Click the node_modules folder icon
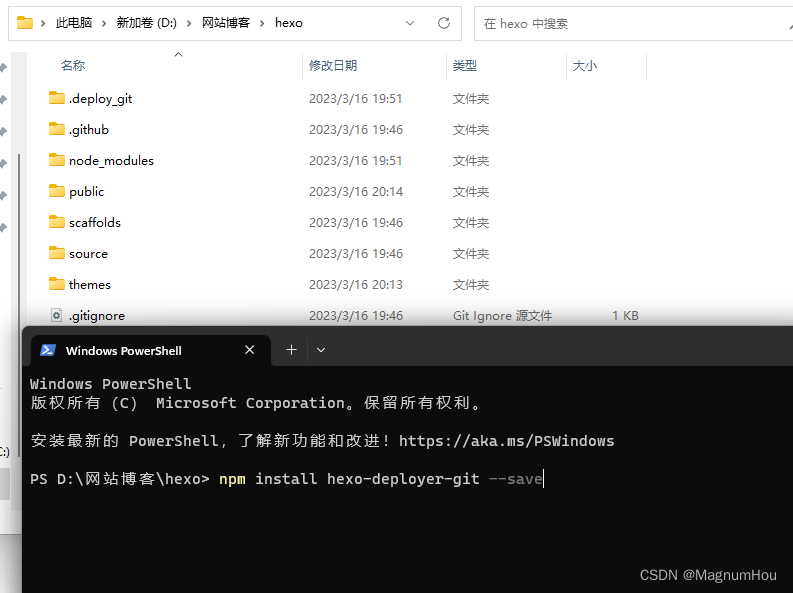 tap(56, 160)
